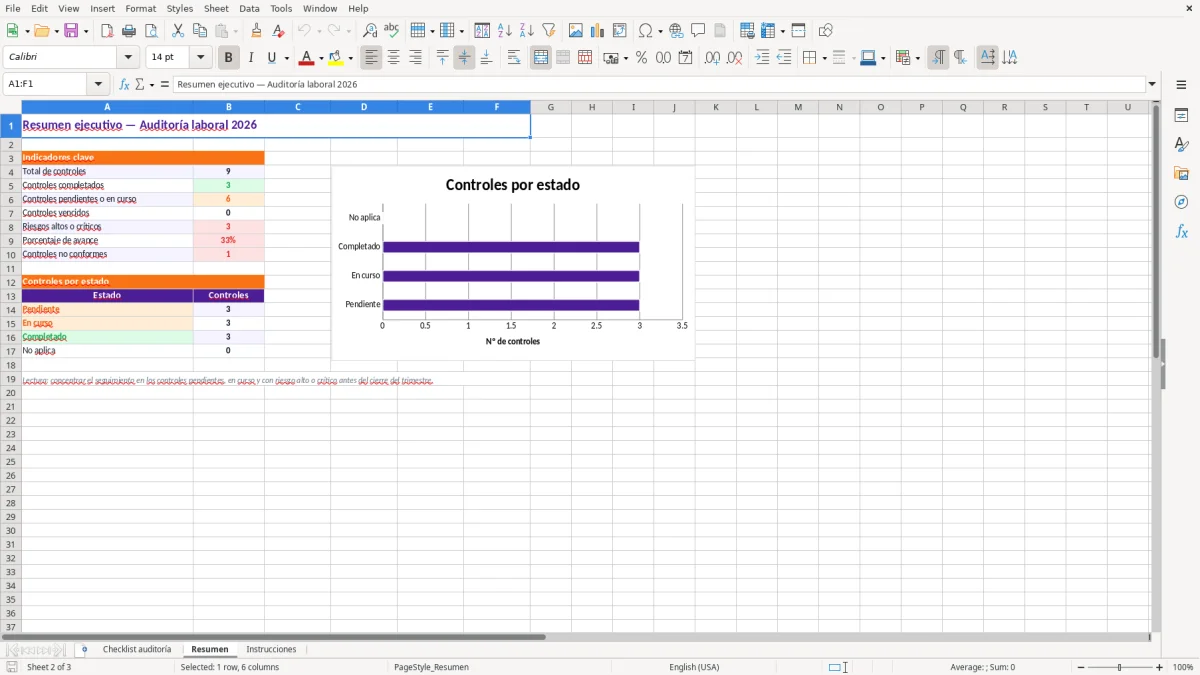Viewport: 1200px width, 675px height.
Task: Toggle Center Vertically alignment
Action: pyautogui.click(x=464, y=58)
